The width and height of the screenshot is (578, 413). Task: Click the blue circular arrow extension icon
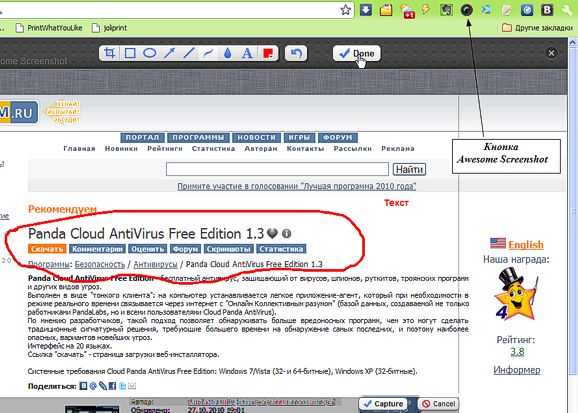click(527, 10)
